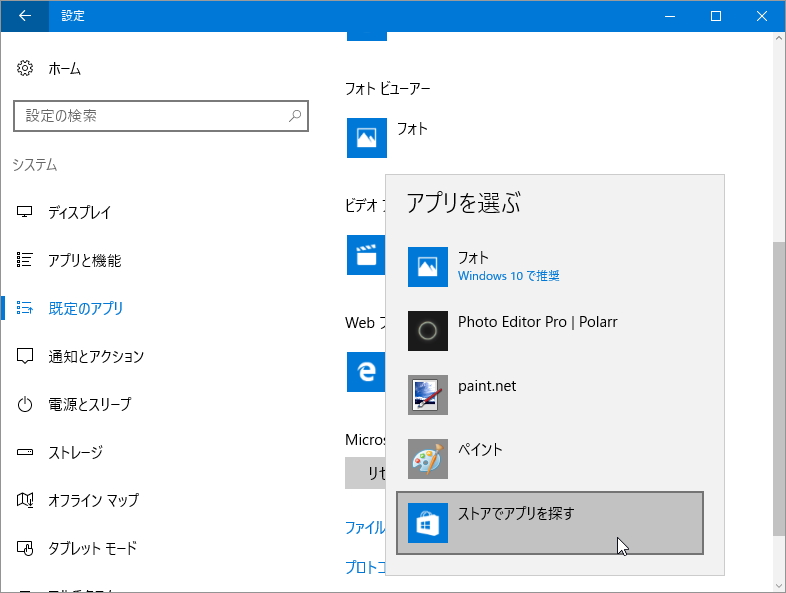Click the Notifications and actions icon
786x593 pixels.
click(25, 356)
